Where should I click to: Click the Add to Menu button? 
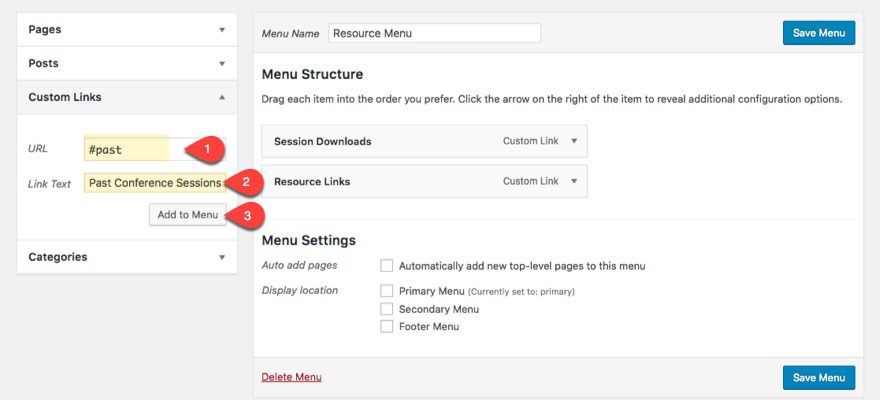click(187, 215)
